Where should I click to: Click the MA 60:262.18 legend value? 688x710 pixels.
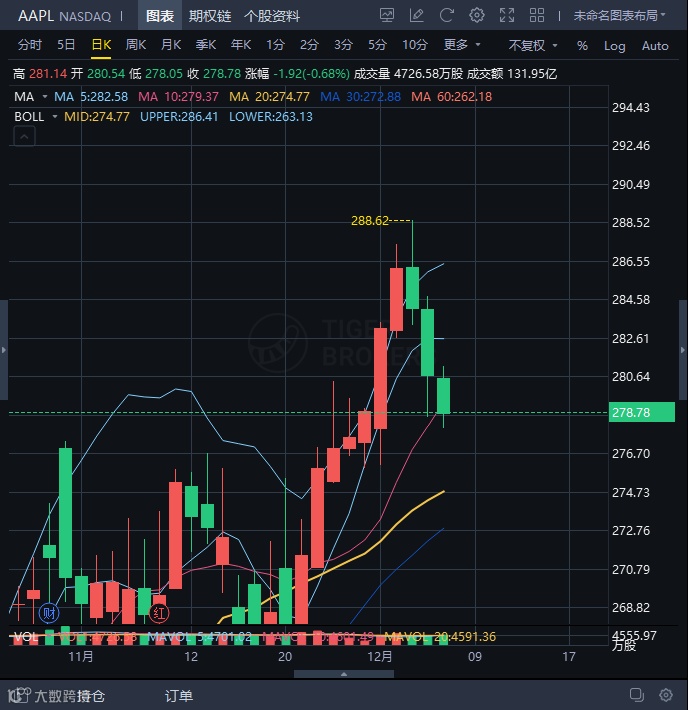[452, 96]
